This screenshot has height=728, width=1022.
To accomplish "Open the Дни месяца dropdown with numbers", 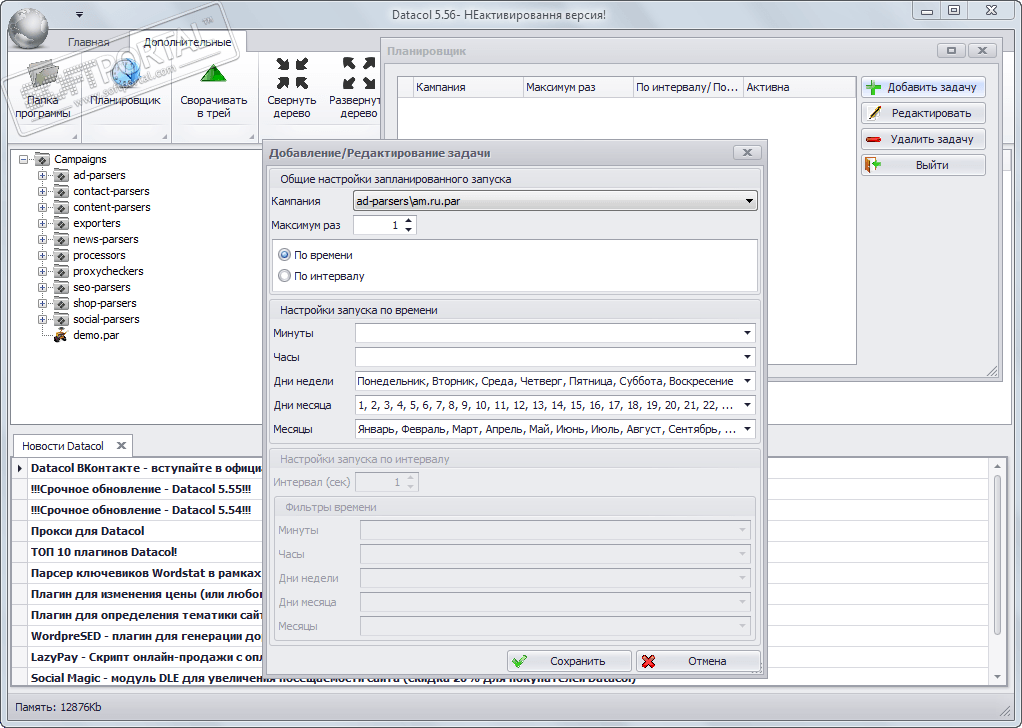I will pos(555,405).
